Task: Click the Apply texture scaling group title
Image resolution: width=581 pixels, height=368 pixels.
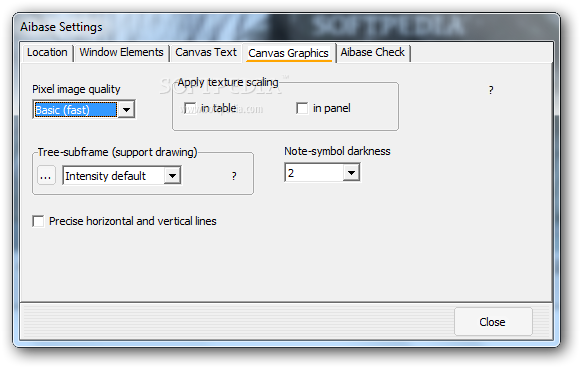Action: (228, 82)
